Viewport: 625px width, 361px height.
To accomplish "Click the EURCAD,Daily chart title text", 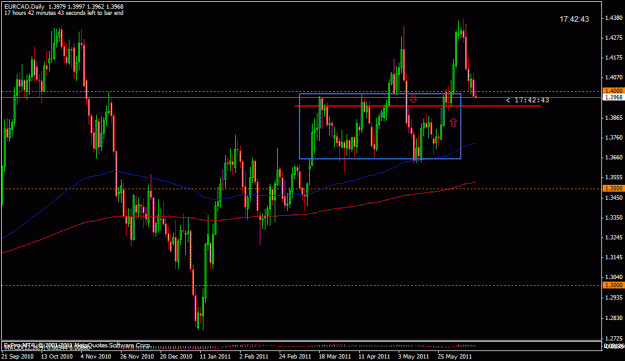I will (25, 7).
